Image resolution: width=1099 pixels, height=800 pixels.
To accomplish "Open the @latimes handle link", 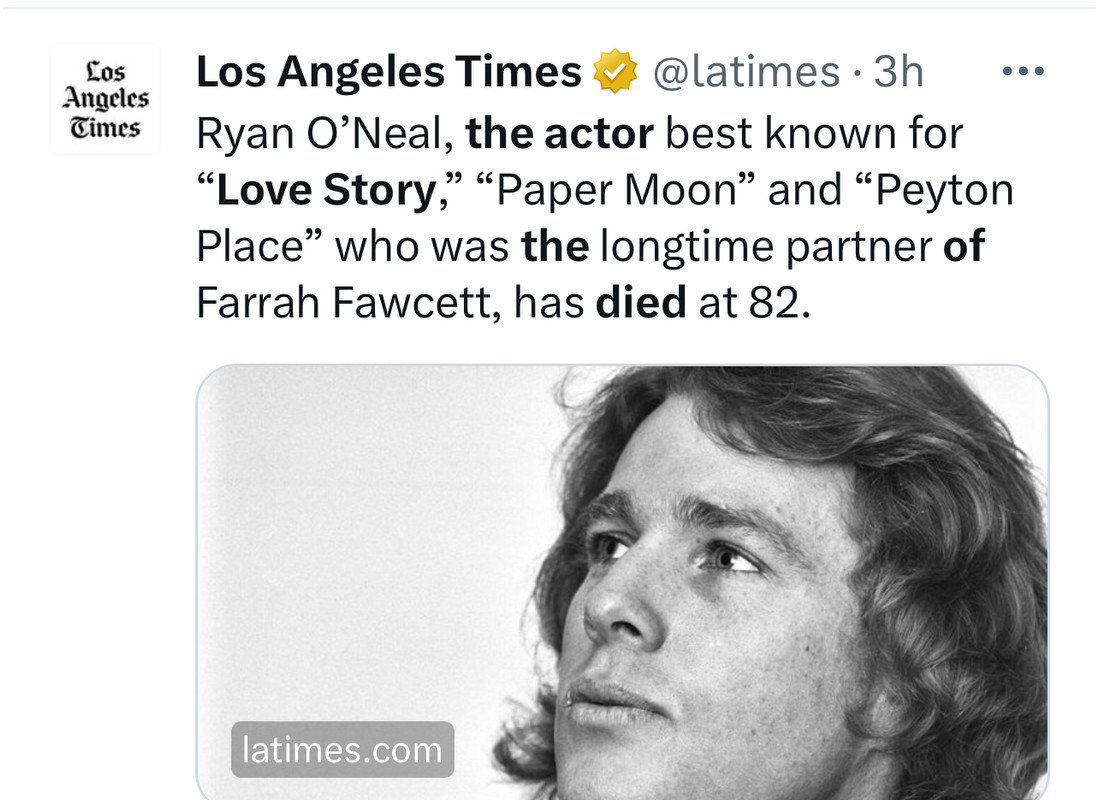I will click(746, 72).
